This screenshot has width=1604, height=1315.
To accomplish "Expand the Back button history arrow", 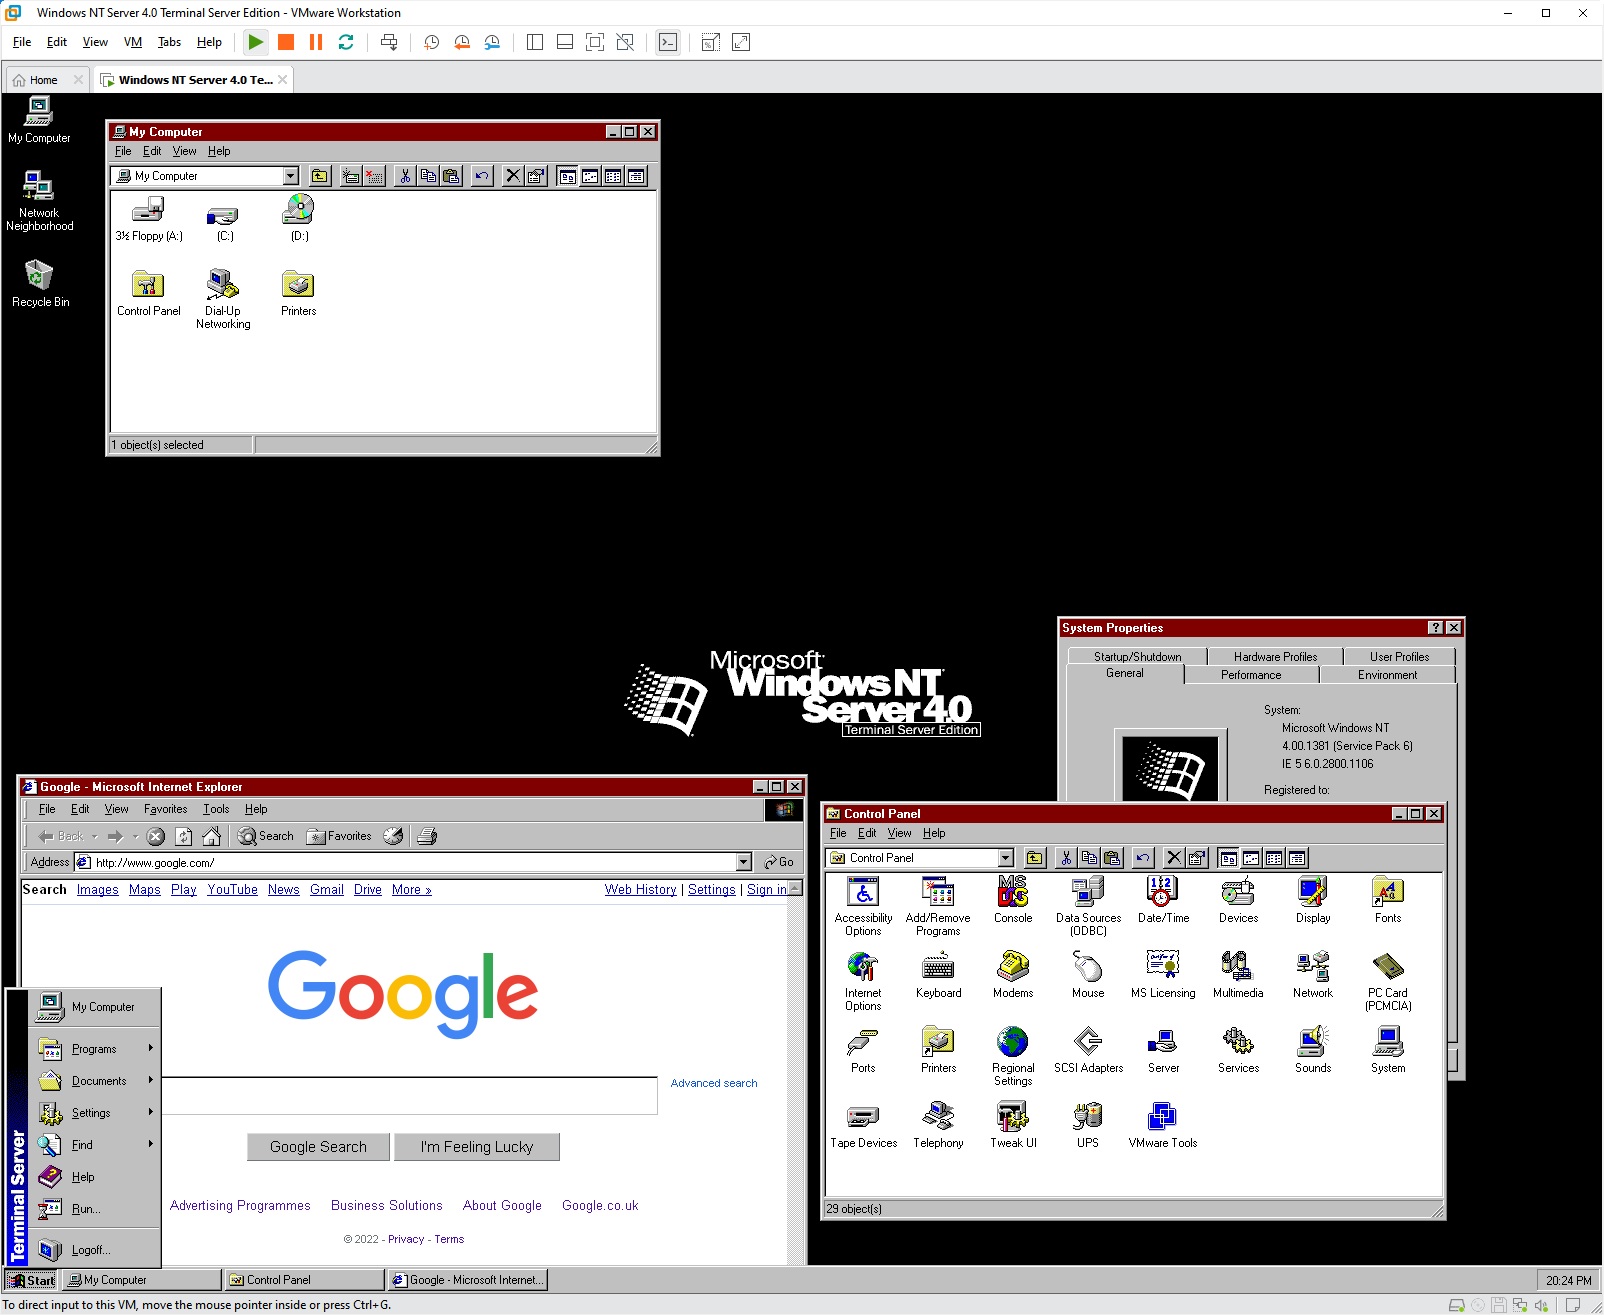I will tap(95, 836).
